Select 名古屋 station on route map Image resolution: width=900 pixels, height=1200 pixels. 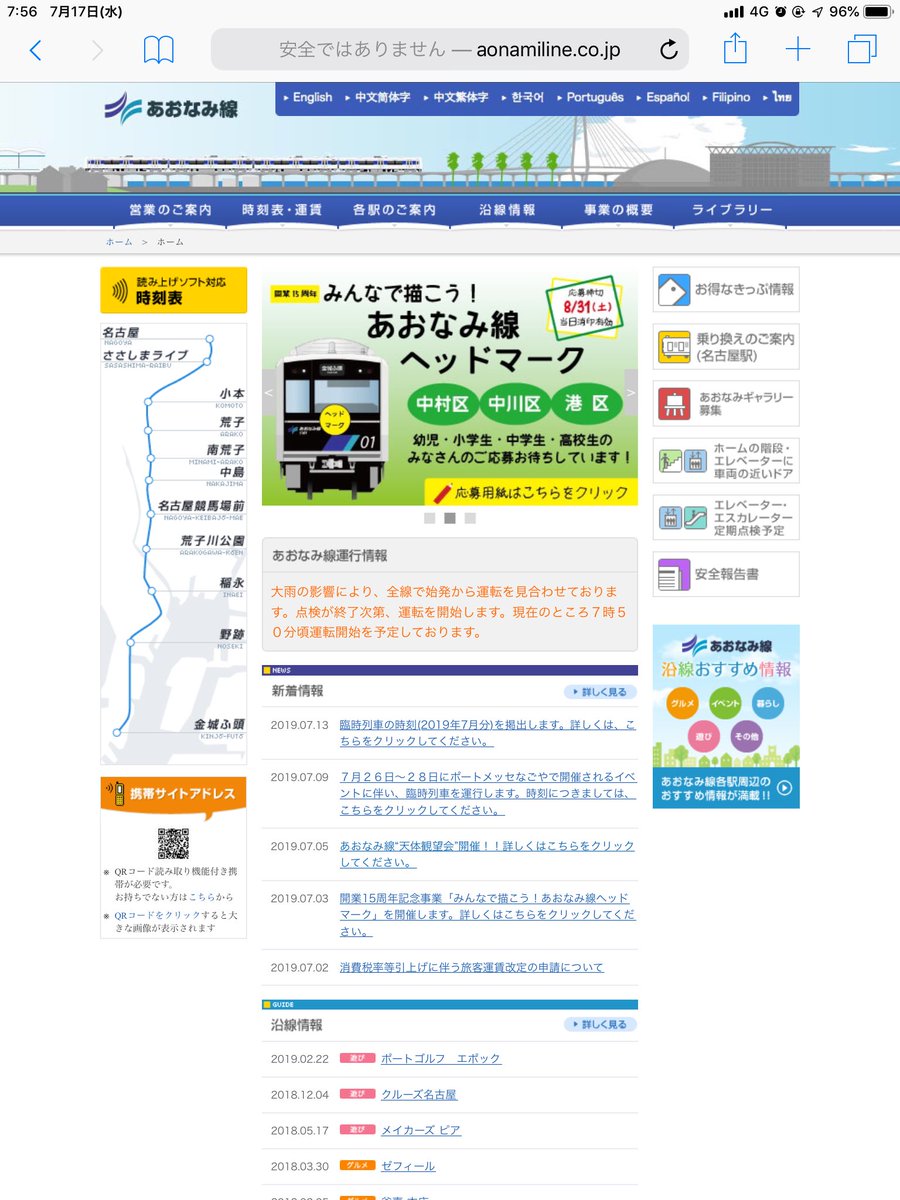[120, 334]
